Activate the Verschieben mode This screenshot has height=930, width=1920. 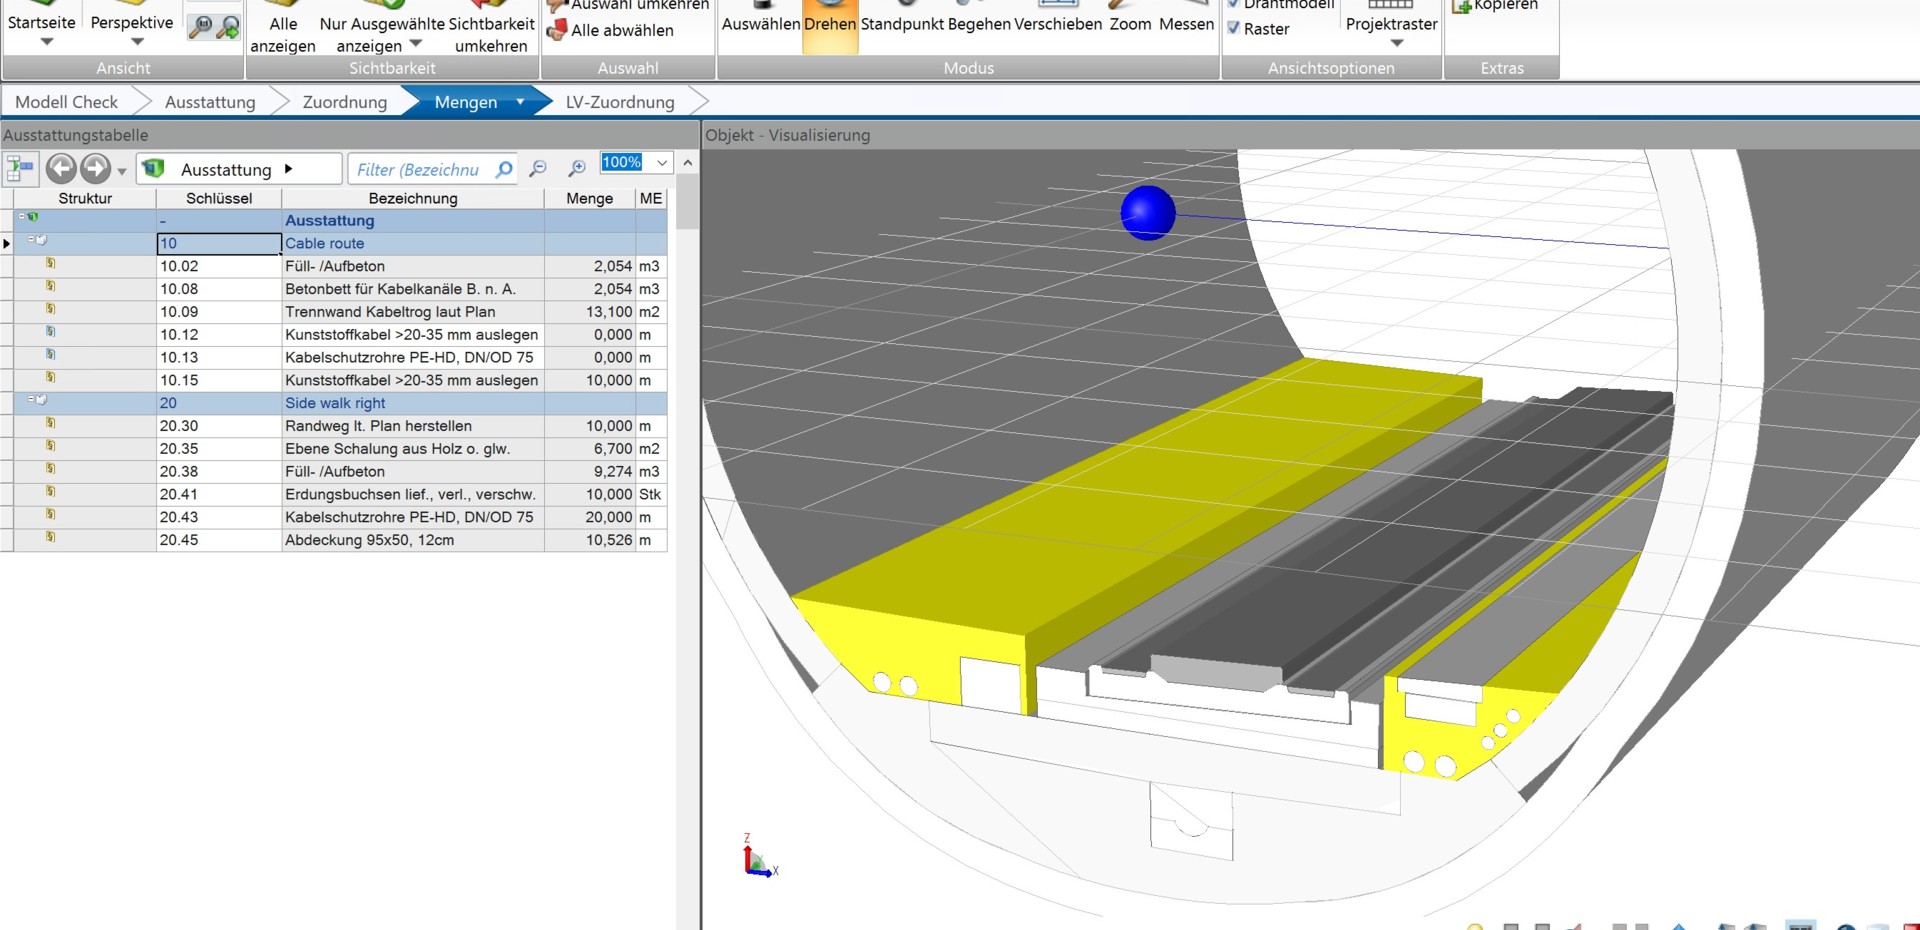[x=1058, y=24]
